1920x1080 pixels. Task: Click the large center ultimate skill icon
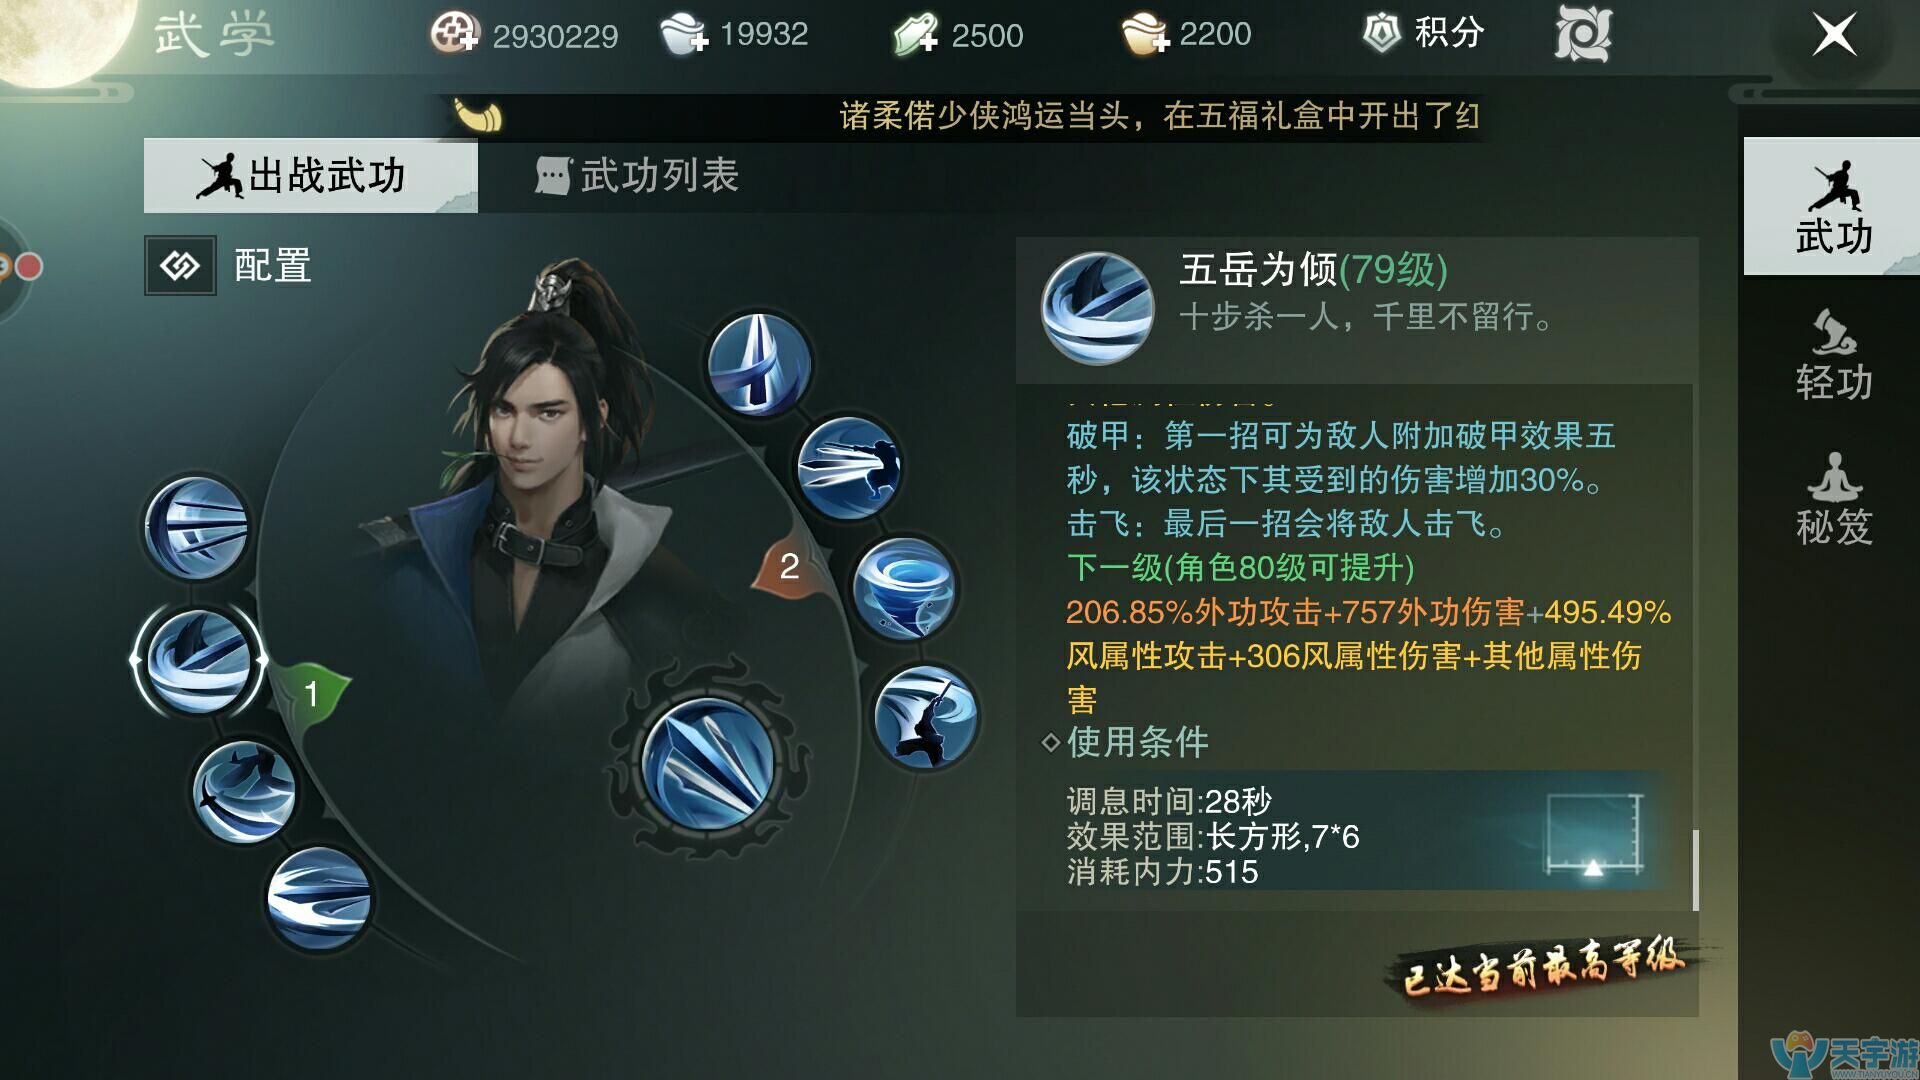tap(708, 763)
